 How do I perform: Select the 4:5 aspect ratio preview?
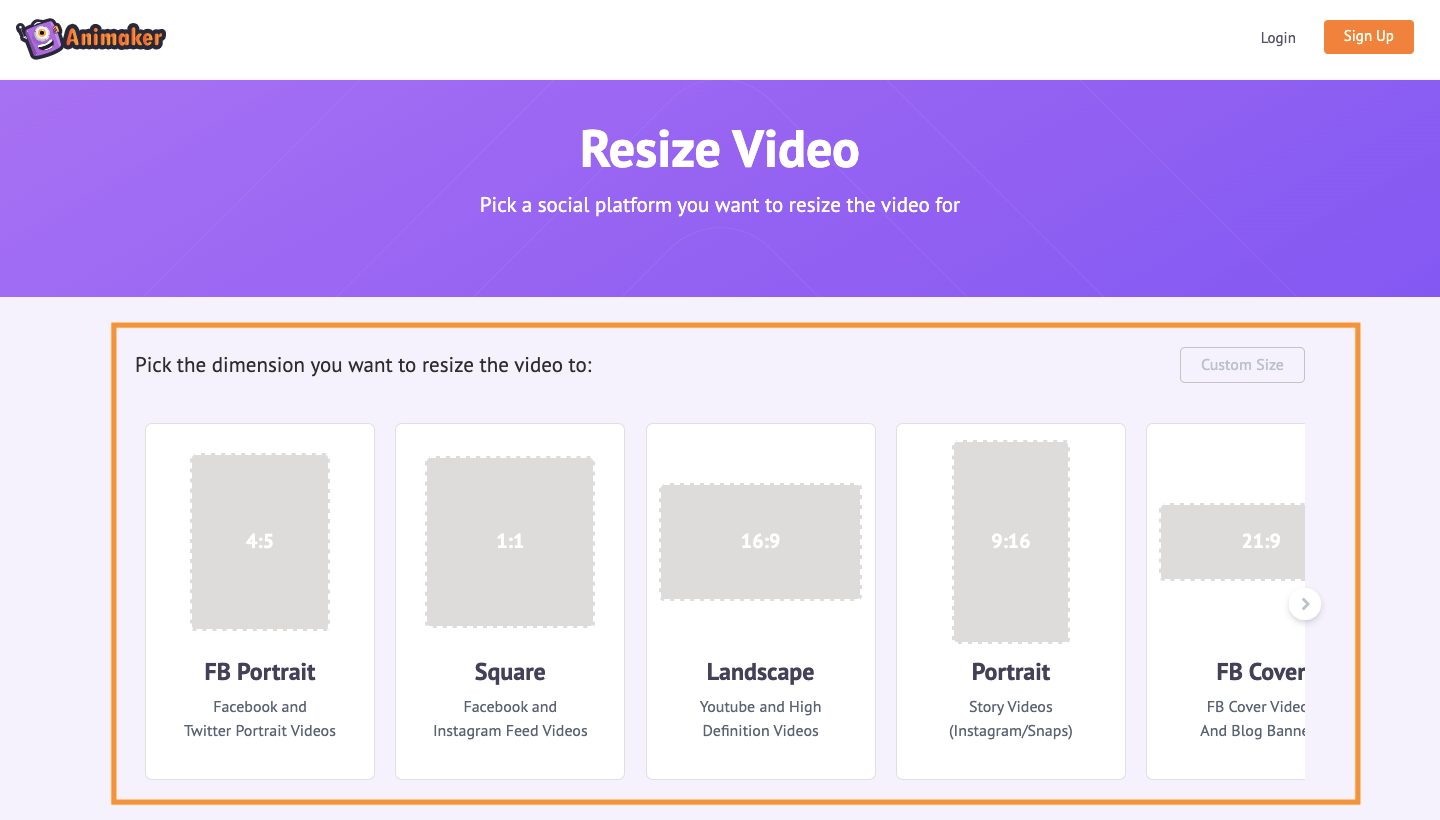(x=260, y=541)
